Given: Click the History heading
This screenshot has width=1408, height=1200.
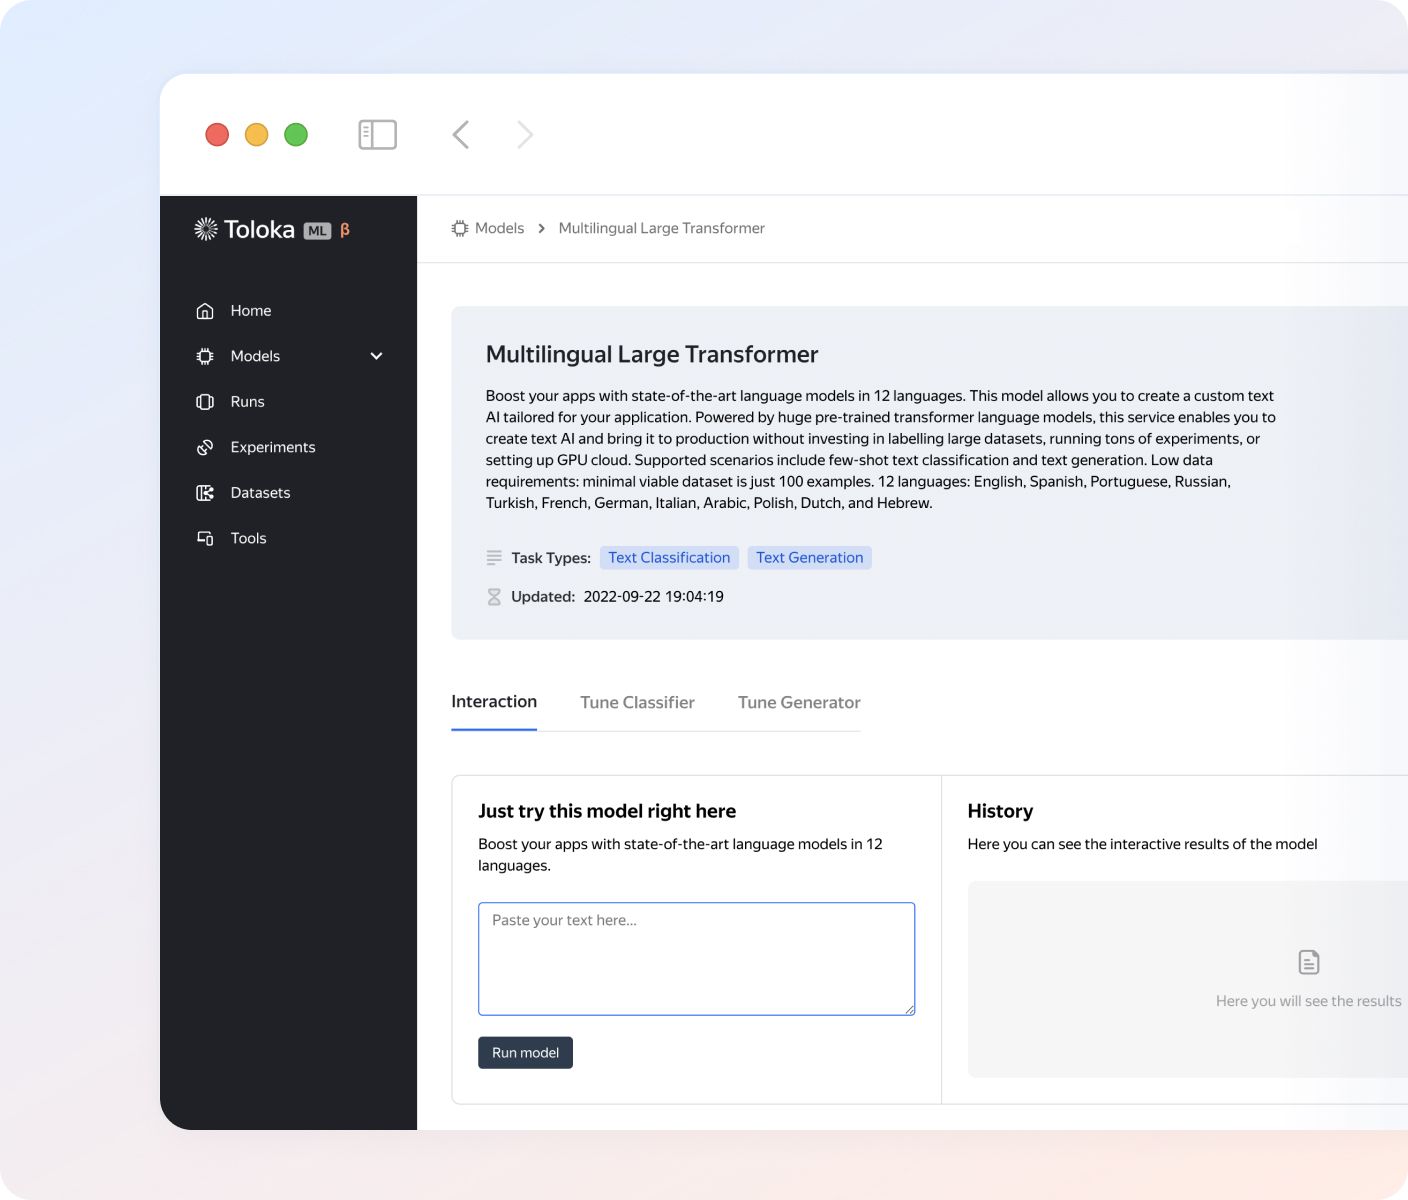Looking at the screenshot, I should coord(1000,811).
